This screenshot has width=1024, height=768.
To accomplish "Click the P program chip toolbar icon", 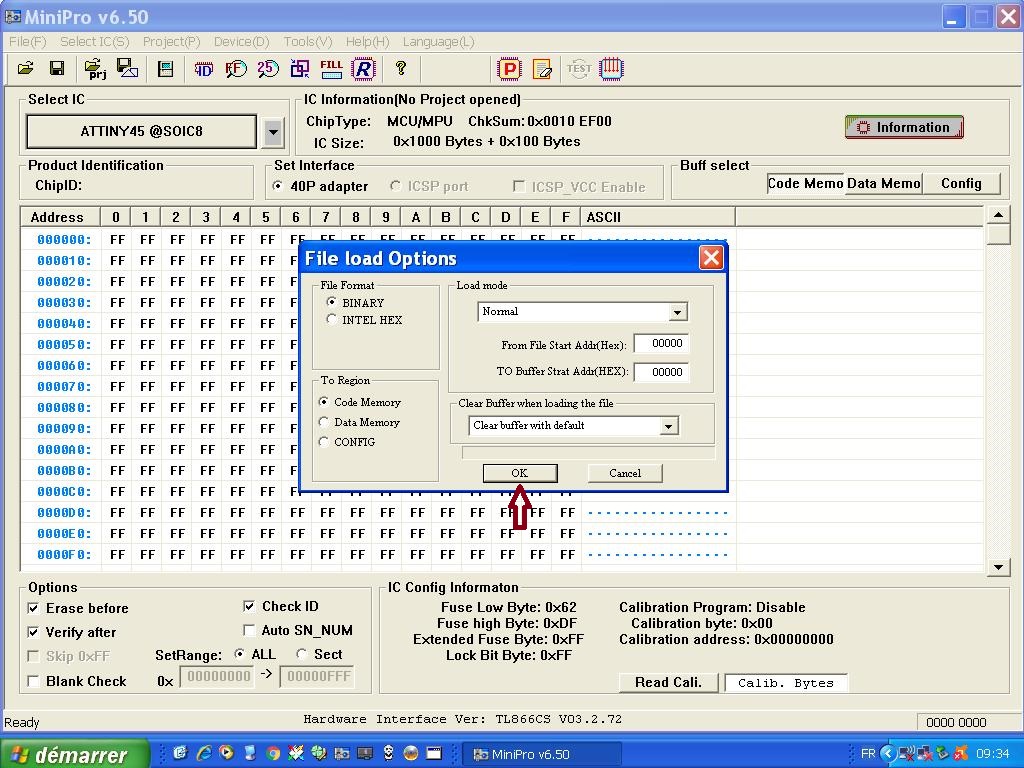I will click(509, 69).
